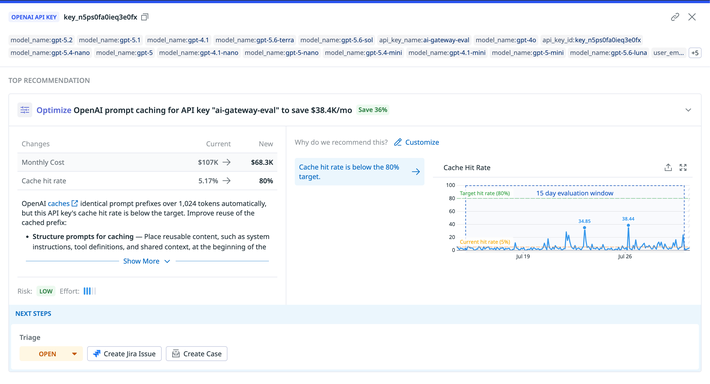This screenshot has width=710, height=384.
Task: Click the model_name:gpt-4.1 tag
Action: [178, 40]
